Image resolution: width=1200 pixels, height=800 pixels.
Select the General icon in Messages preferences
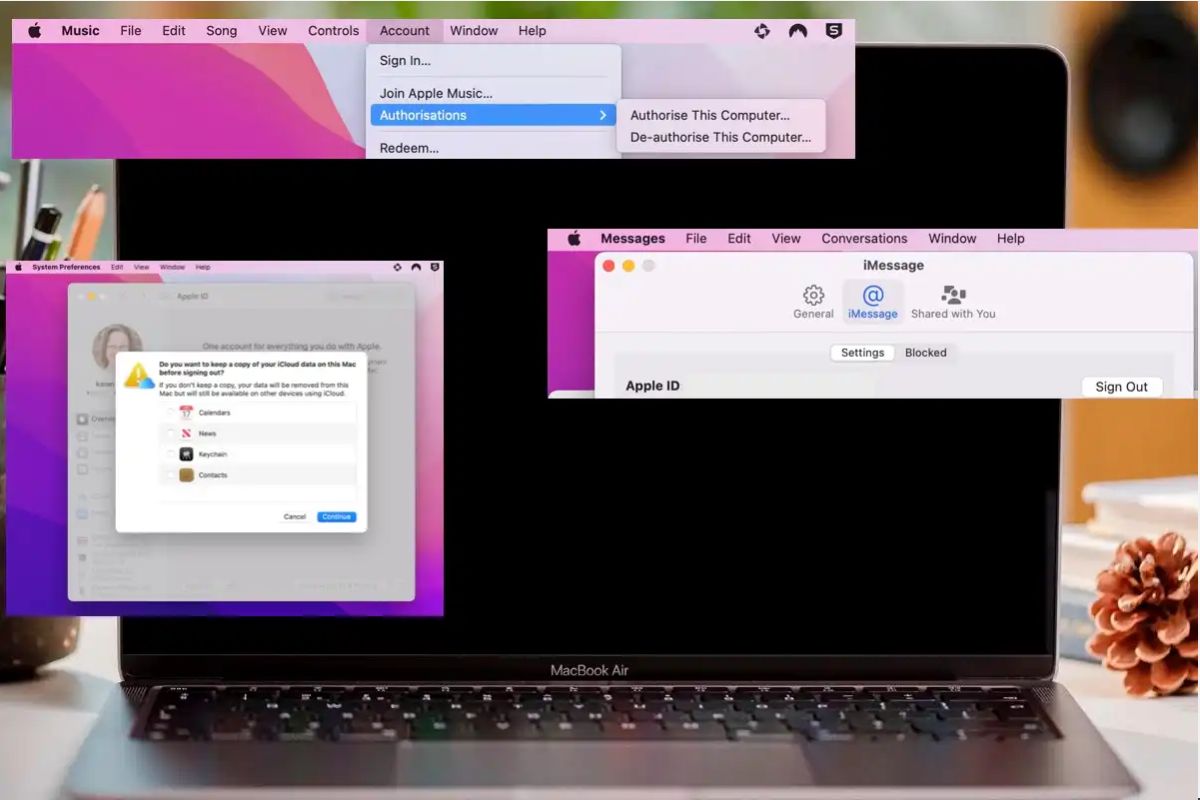click(813, 300)
